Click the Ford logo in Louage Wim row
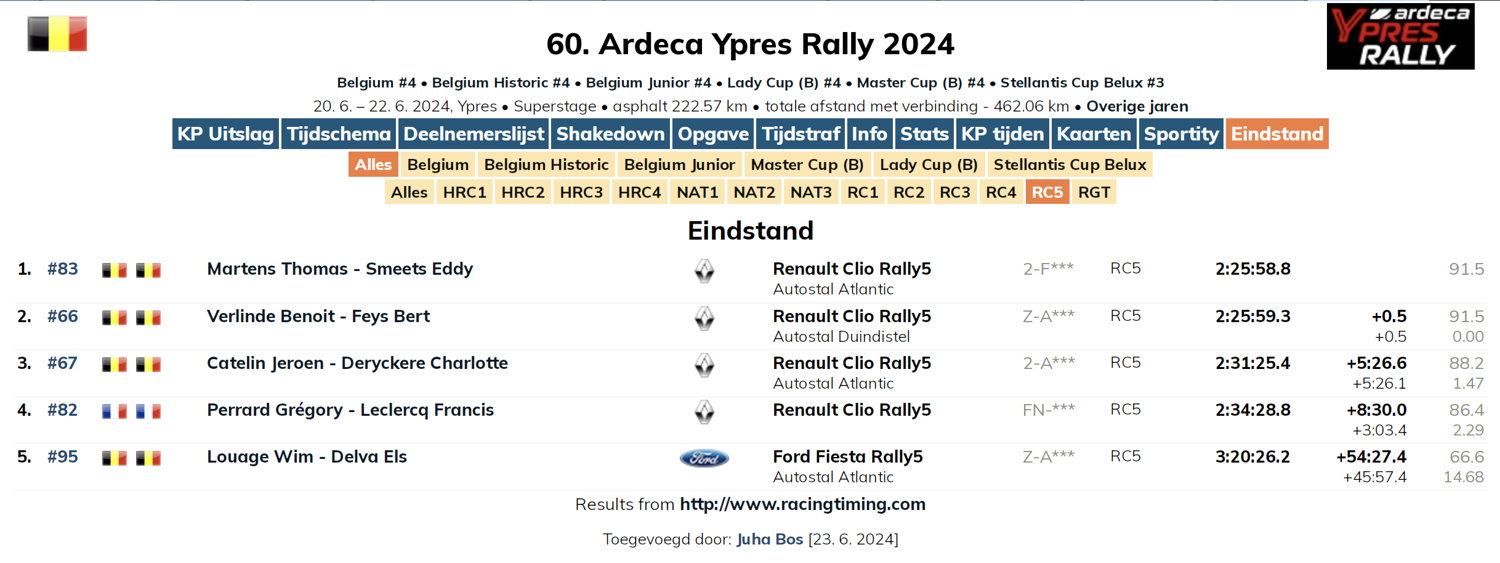 tap(704, 458)
